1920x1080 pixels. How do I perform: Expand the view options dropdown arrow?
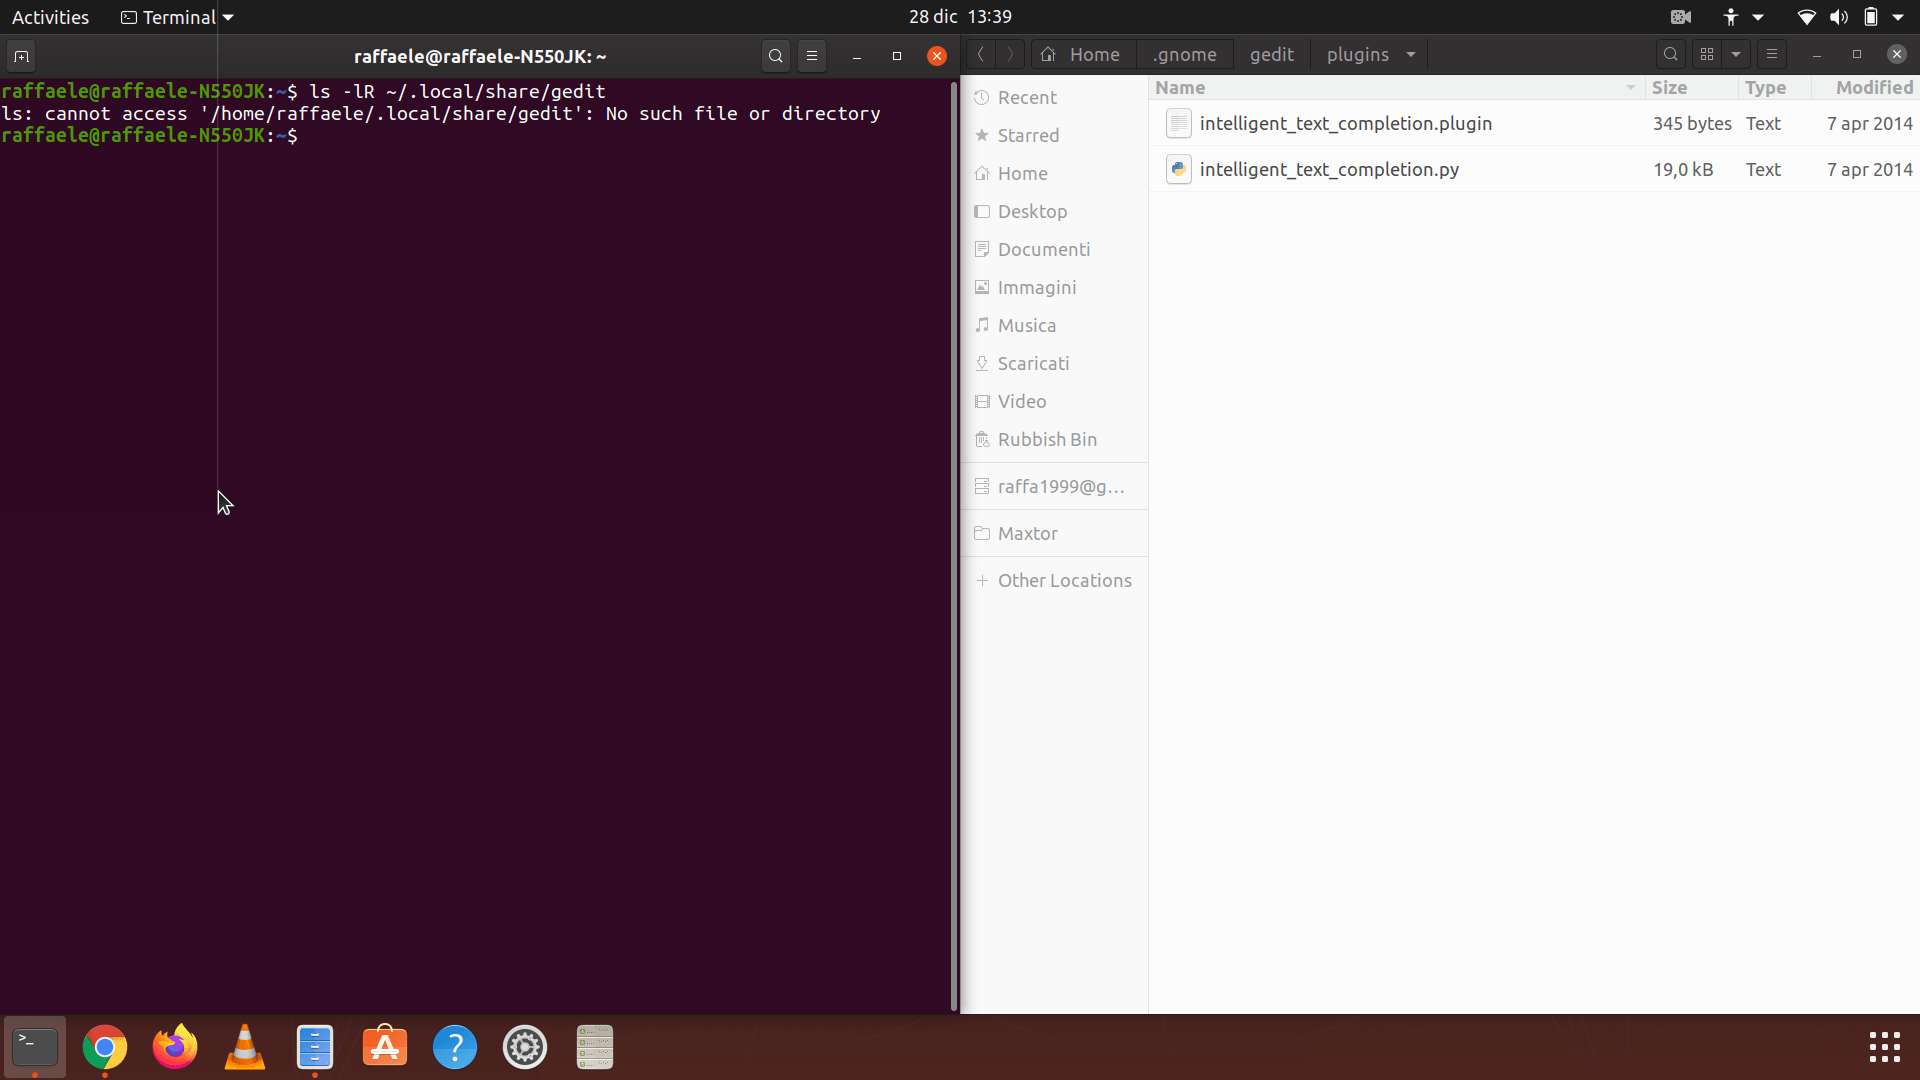click(1736, 54)
